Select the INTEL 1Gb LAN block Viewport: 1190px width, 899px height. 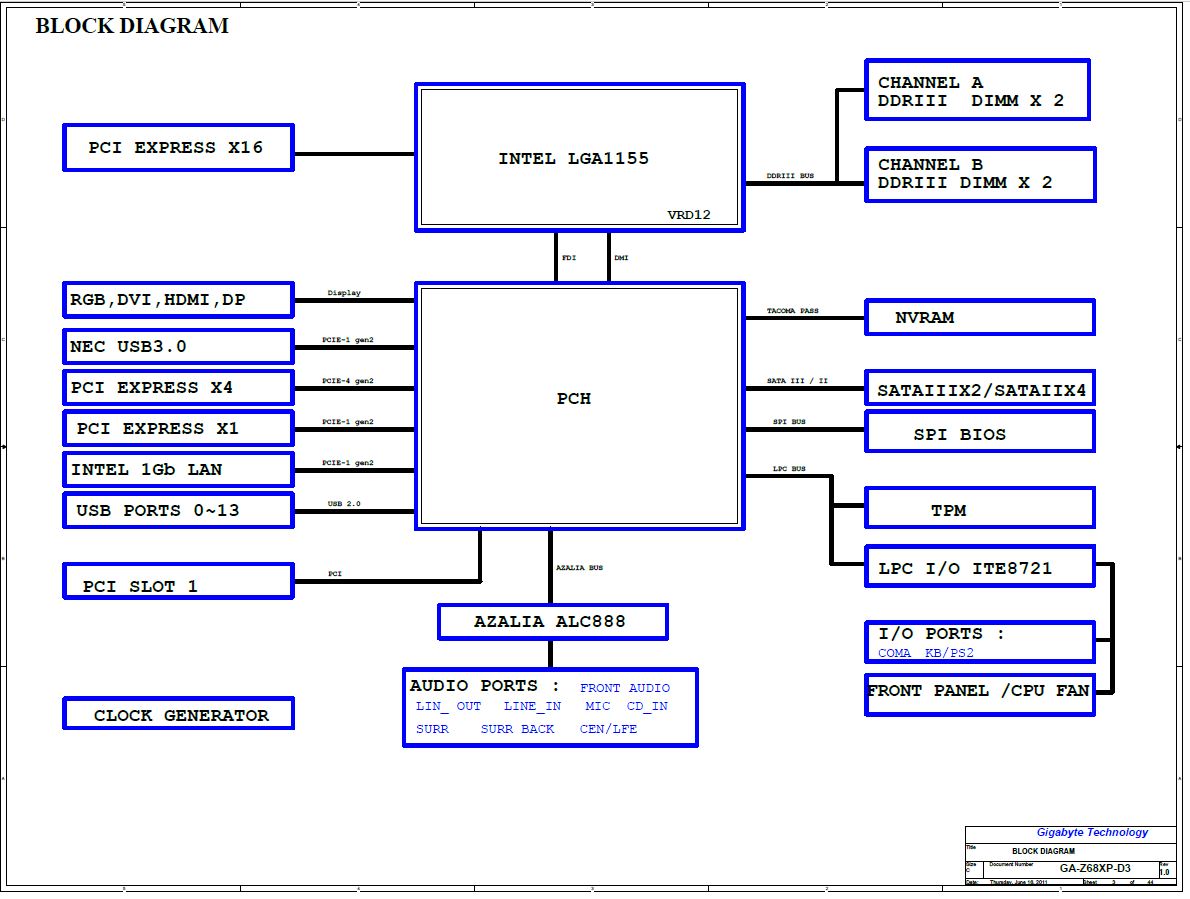178,470
